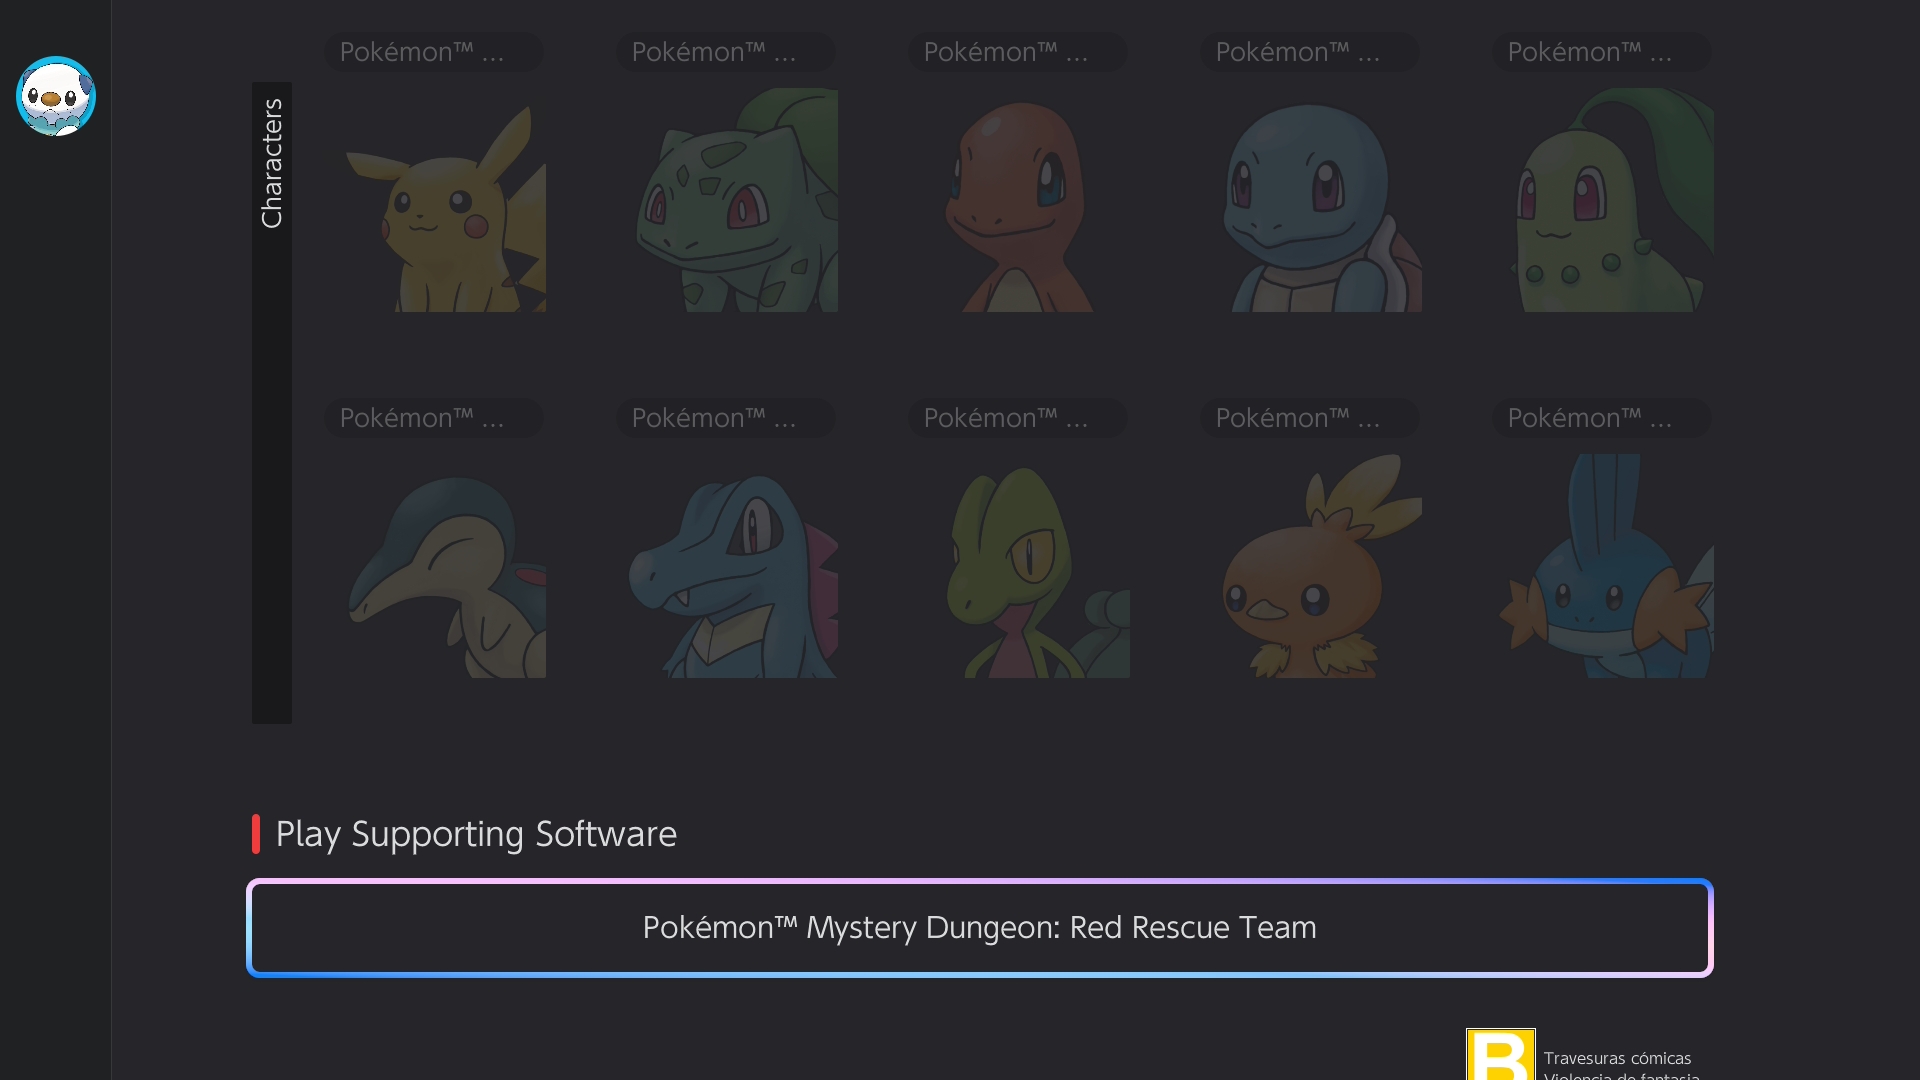Click the Characters vertical tab
The image size is (1920, 1080).
(x=271, y=164)
